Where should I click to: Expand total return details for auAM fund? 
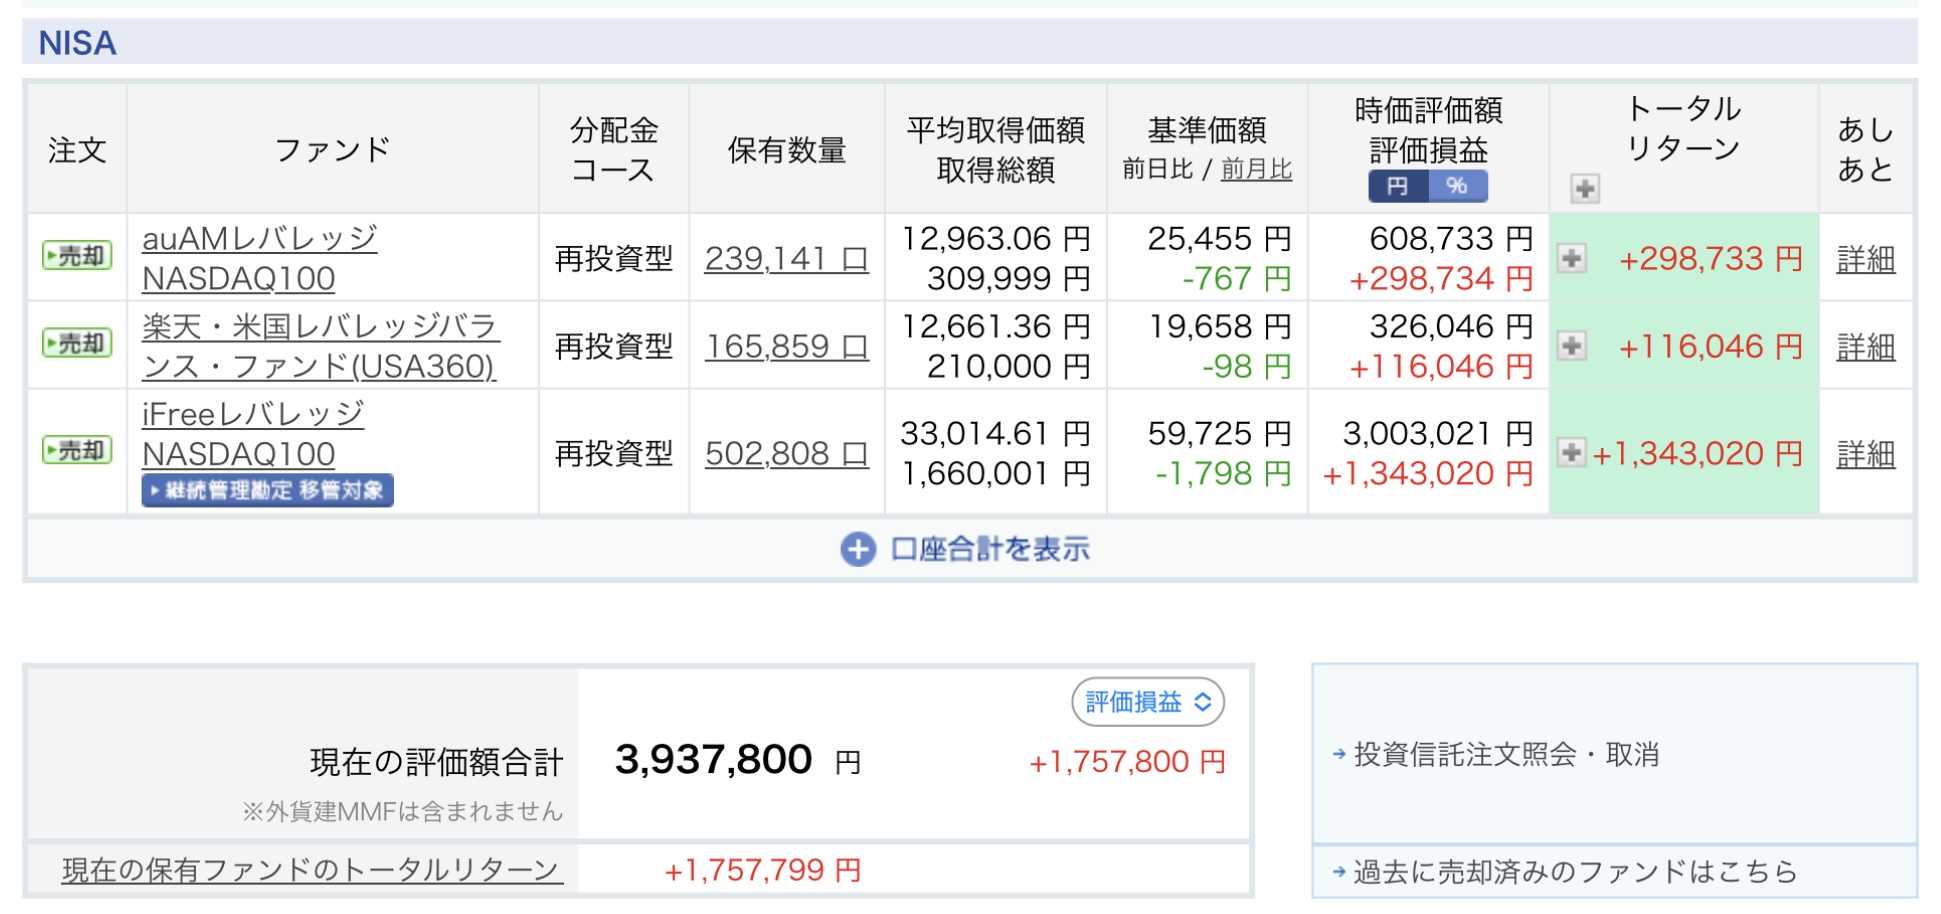1572,258
